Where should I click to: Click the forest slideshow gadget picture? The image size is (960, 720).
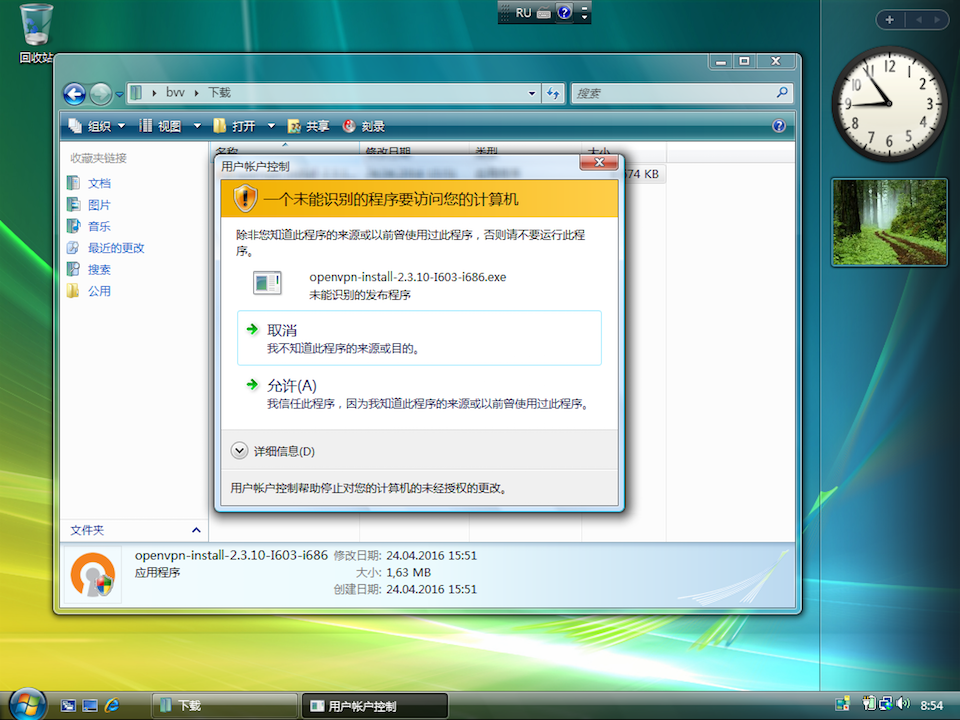890,222
